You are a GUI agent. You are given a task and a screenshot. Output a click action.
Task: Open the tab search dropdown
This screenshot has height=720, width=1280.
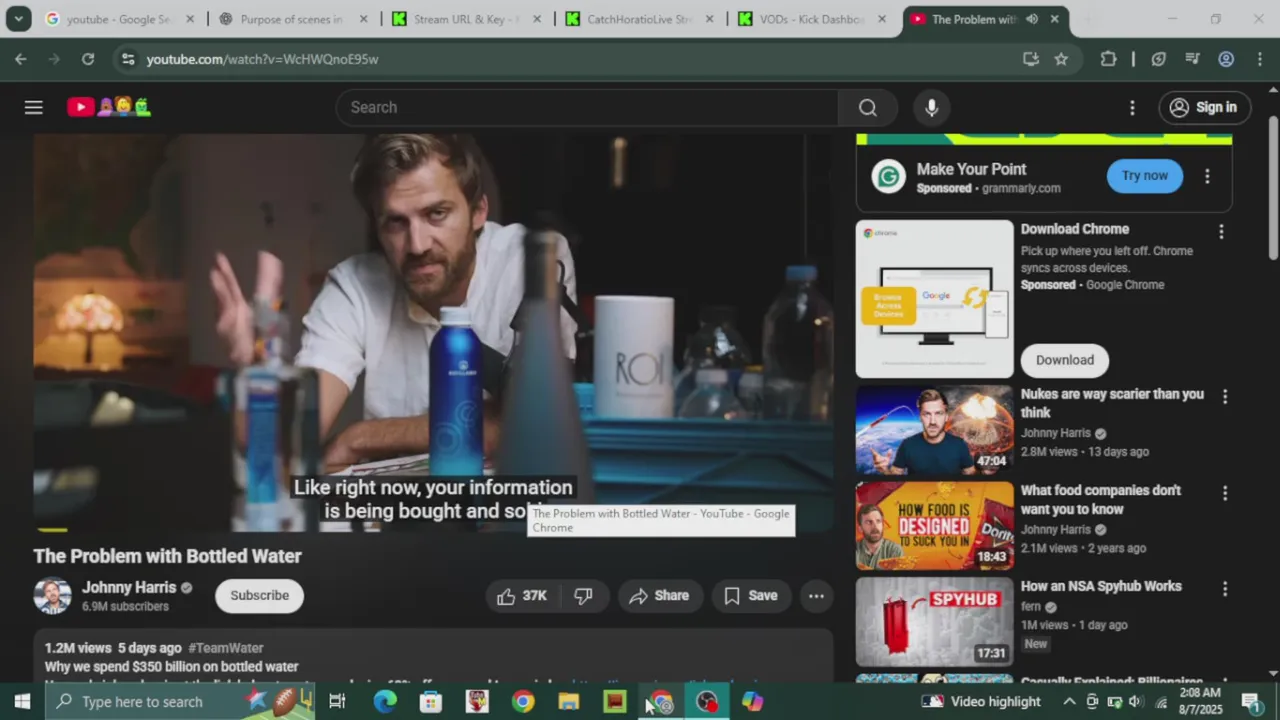click(18, 19)
